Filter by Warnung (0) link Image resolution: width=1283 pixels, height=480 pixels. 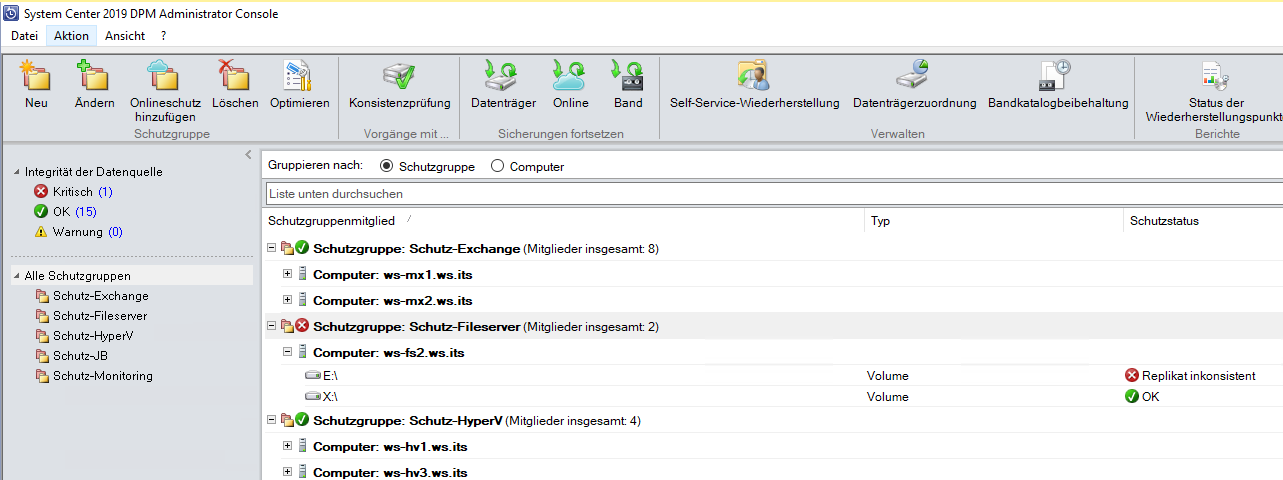pyautogui.click(x=88, y=231)
